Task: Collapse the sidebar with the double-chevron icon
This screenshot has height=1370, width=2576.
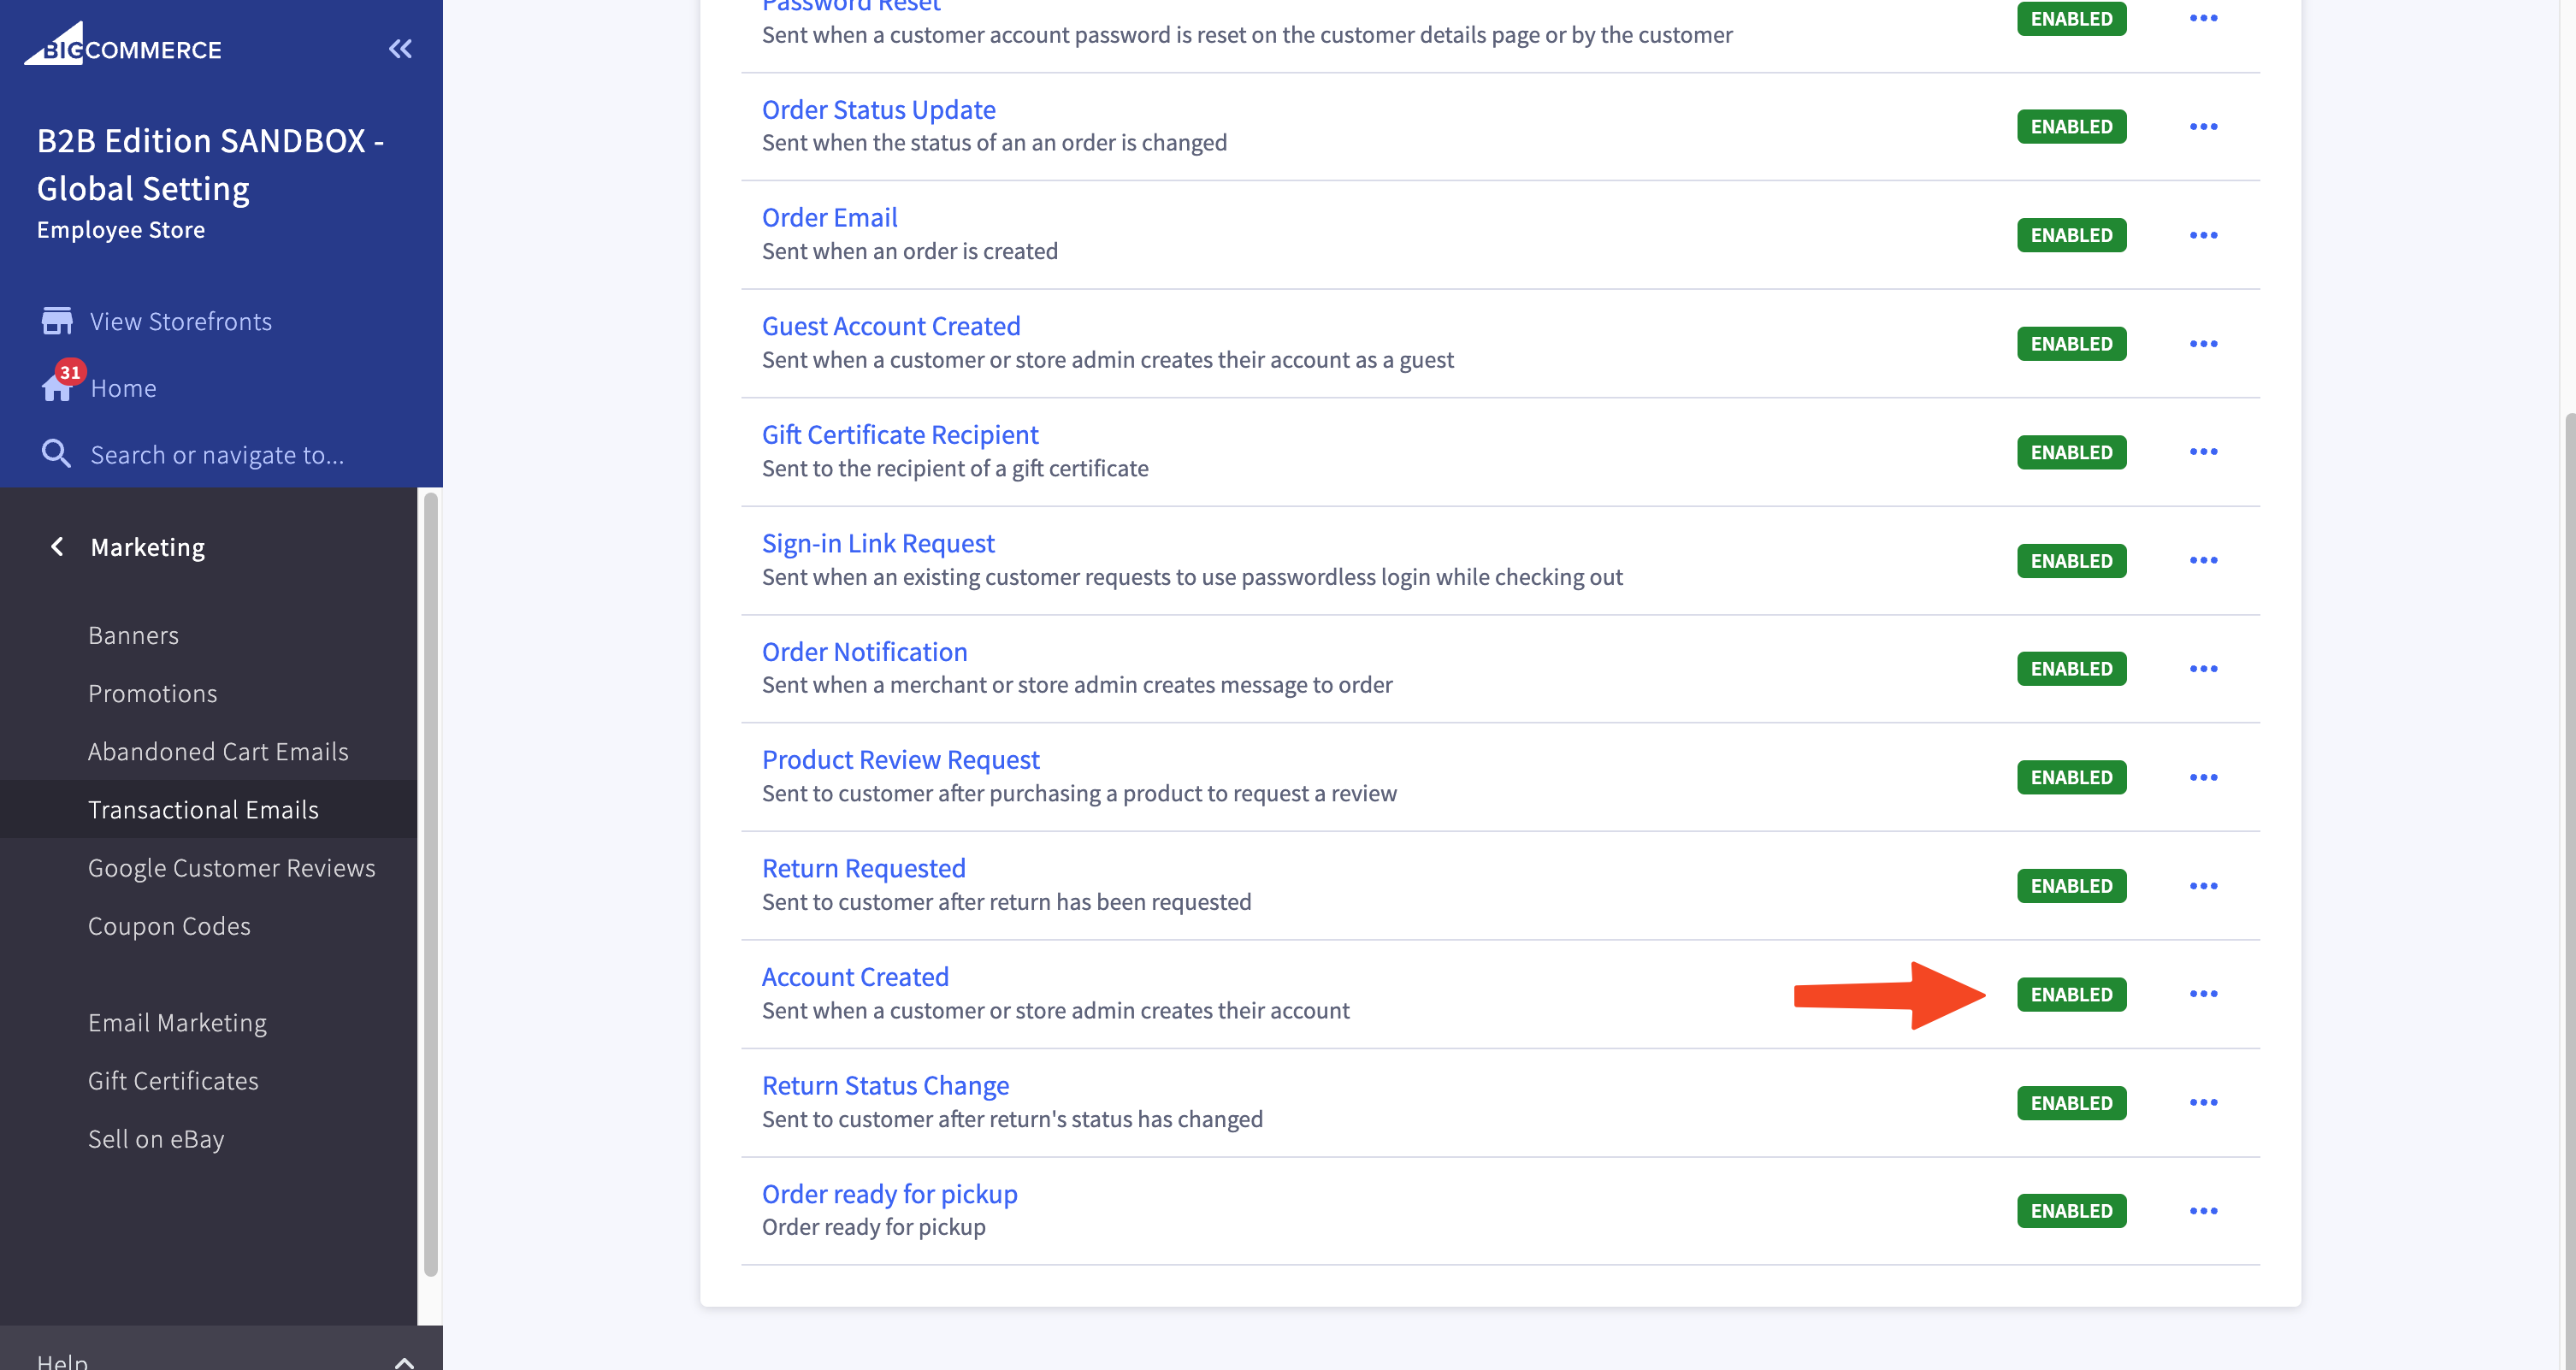Action: pos(400,48)
